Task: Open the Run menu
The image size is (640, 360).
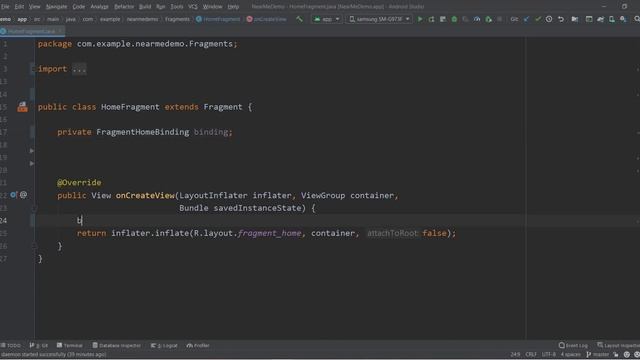Action: (161, 7)
